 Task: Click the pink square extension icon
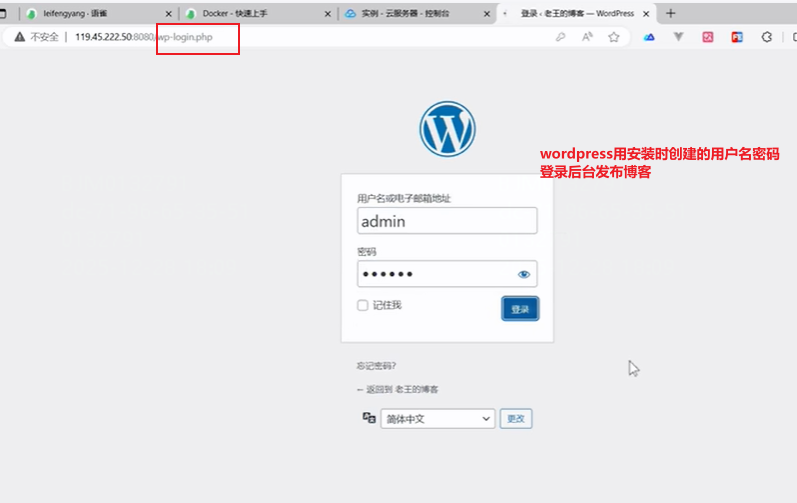pos(708,37)
